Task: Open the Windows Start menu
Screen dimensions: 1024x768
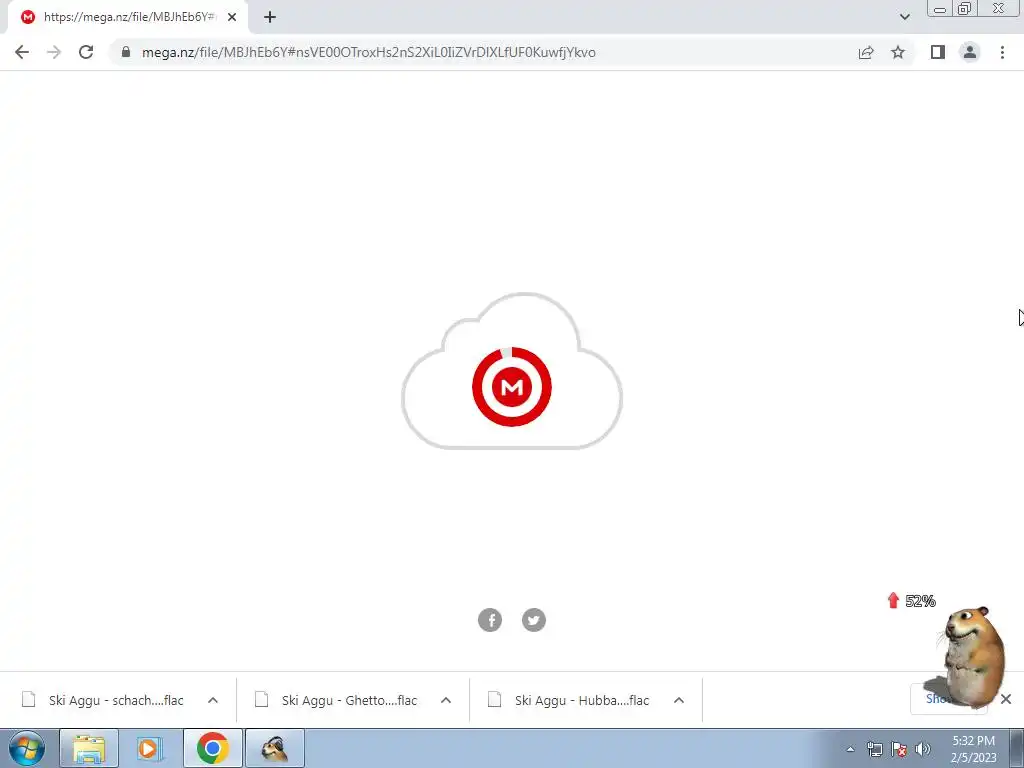Action: click(x=27, y=748)
